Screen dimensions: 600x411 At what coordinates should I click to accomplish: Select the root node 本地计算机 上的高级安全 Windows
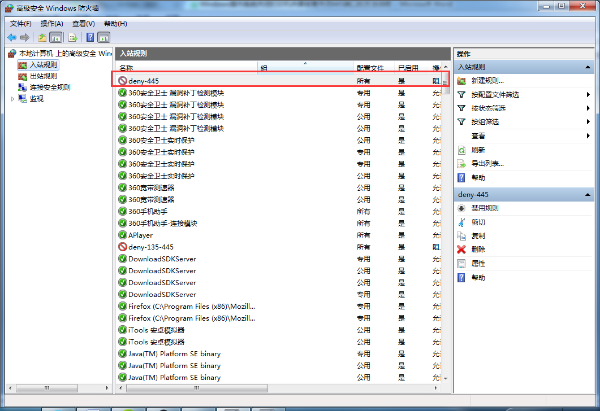65,53
